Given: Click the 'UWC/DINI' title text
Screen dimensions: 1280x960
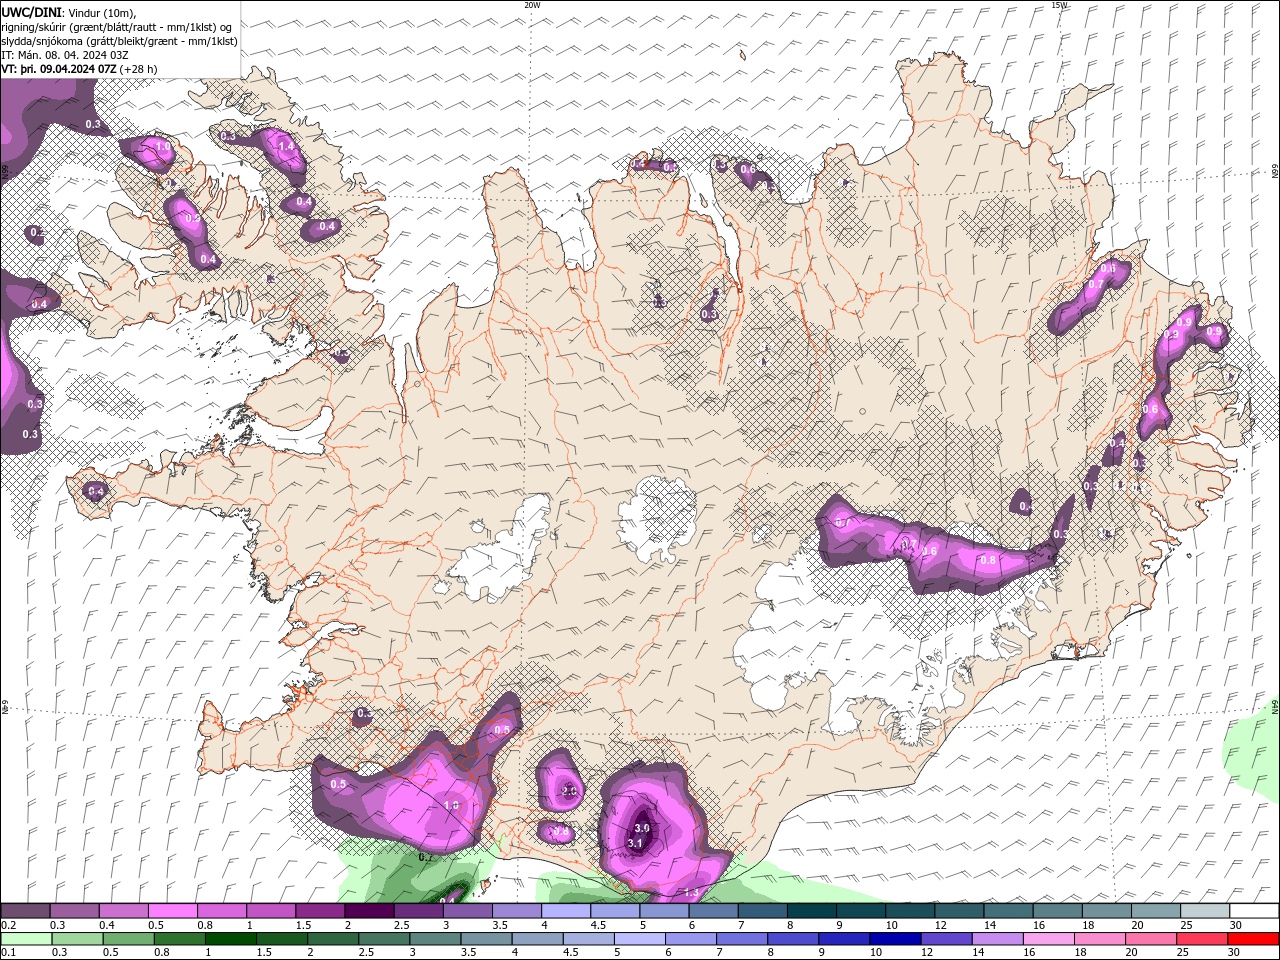Looking at the screenshot, I should click(31, 12).
